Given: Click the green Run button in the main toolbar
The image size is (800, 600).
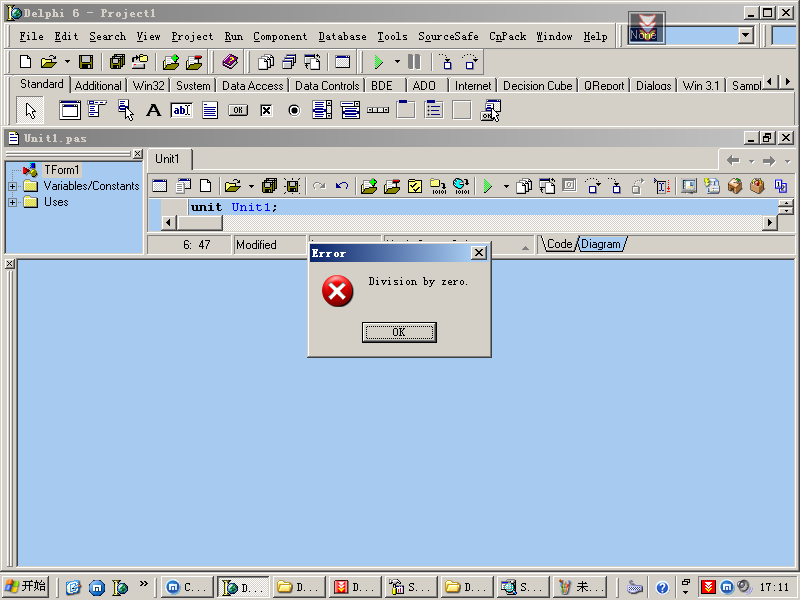Looking at the screenshot, I should [x=379, y=62].
